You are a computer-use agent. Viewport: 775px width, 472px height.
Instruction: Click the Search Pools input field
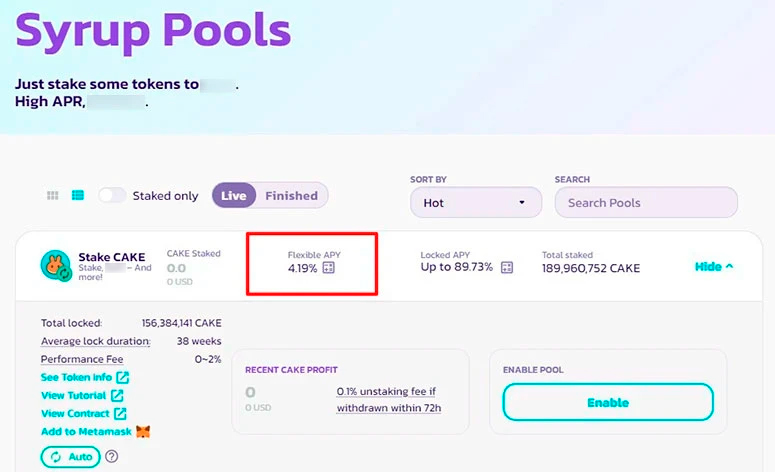(x=646, y=202)
